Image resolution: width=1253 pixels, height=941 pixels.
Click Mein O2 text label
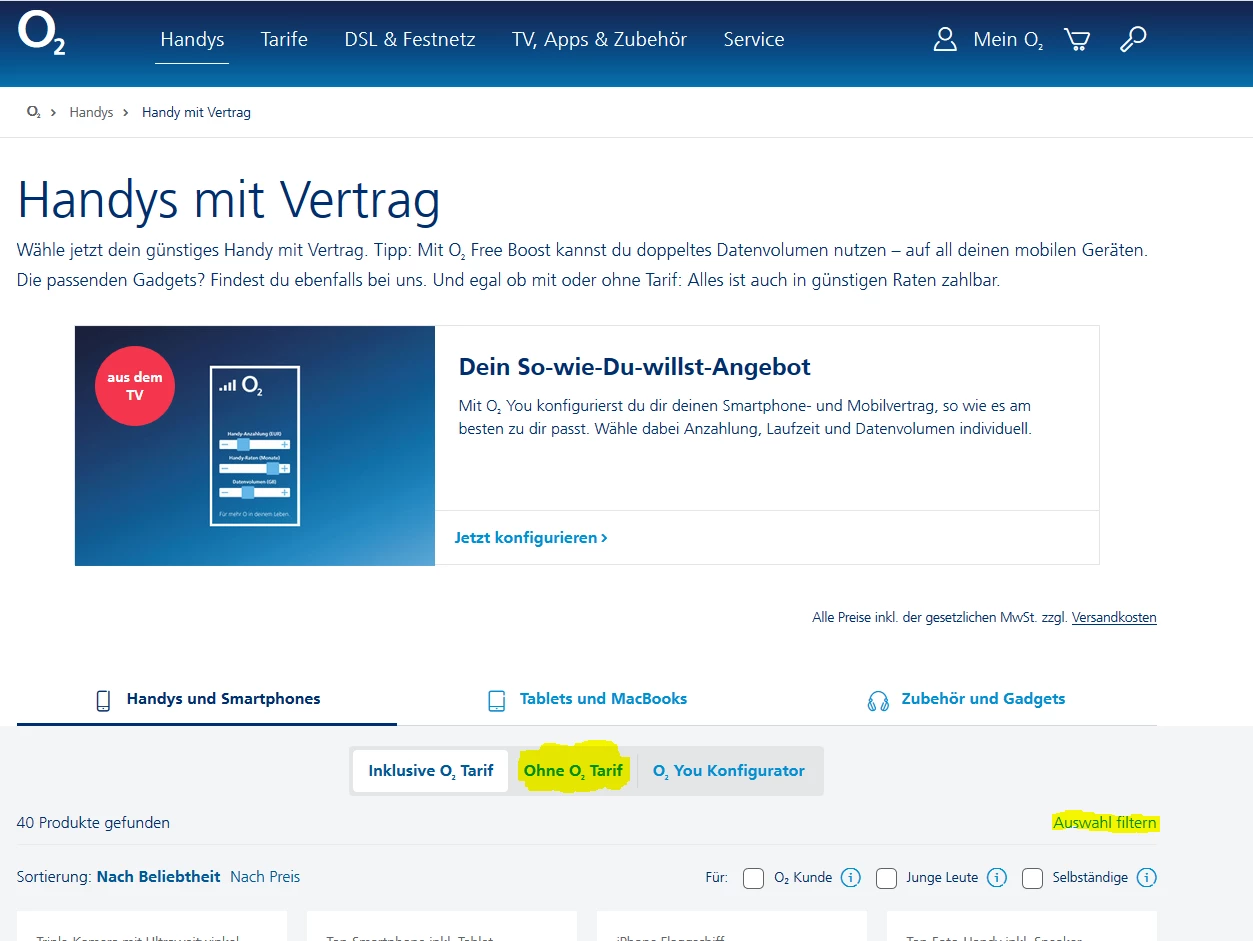[x=1008, y=40]
